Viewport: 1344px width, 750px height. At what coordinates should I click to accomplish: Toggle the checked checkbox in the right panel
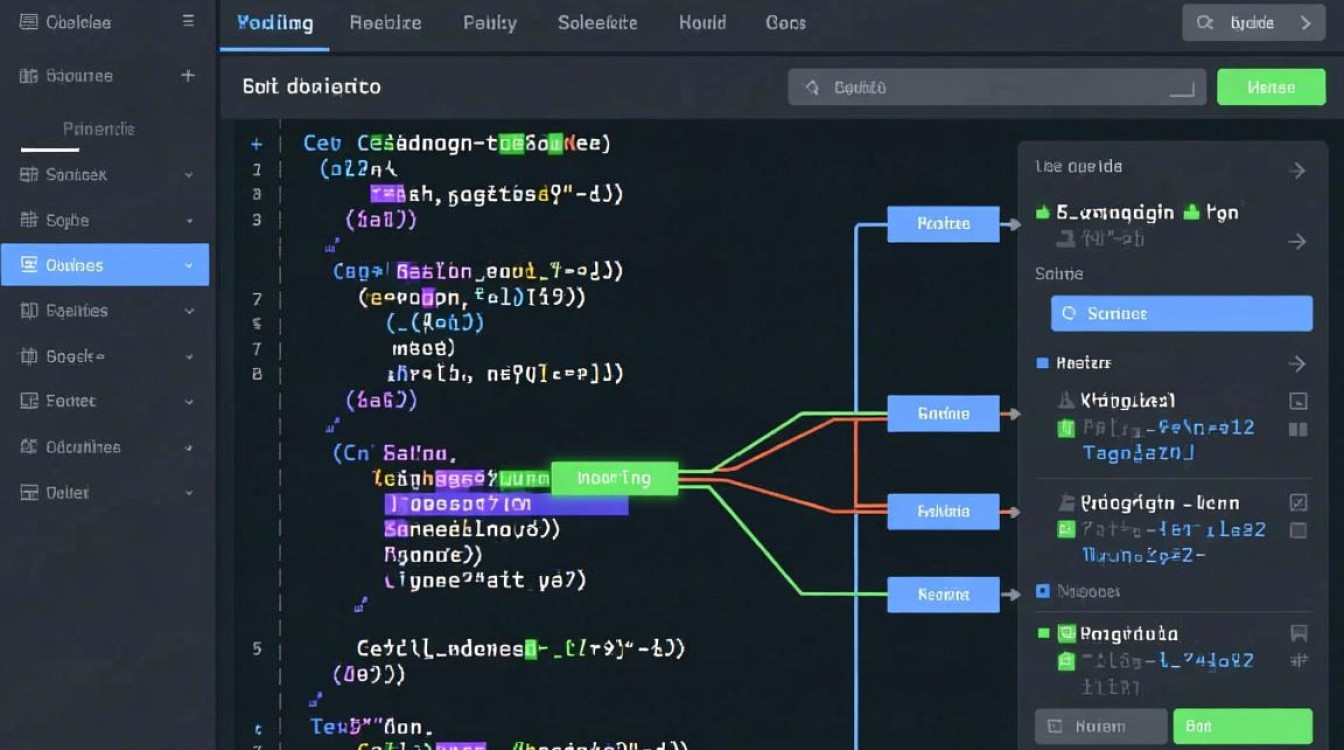point(1298,503)
